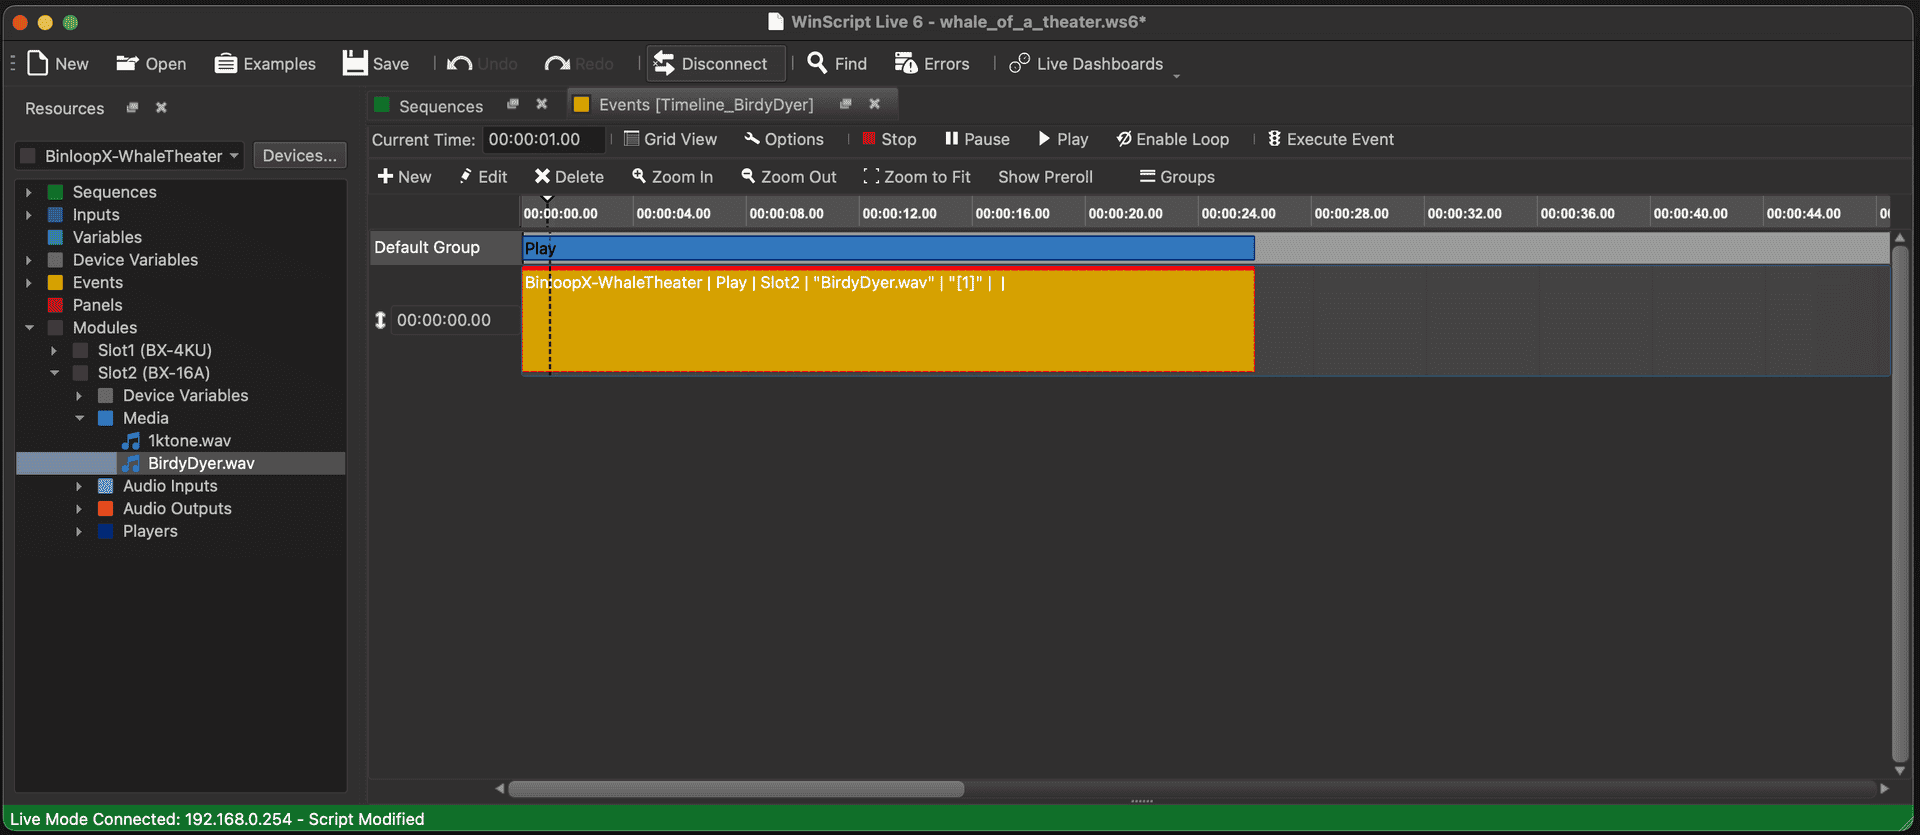Image resolution: width=1920 pixels, height=835 pixels.
Task: Open the Errors panel icon
Action: (x=905, y=63)
